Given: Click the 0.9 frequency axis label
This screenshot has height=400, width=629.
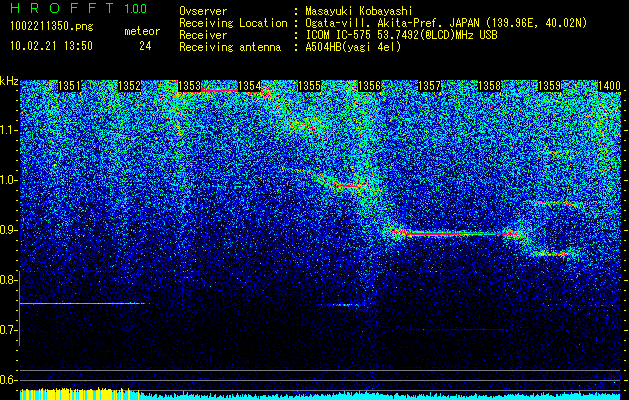Looking at the screenshot, I should (x=8, y=230).
